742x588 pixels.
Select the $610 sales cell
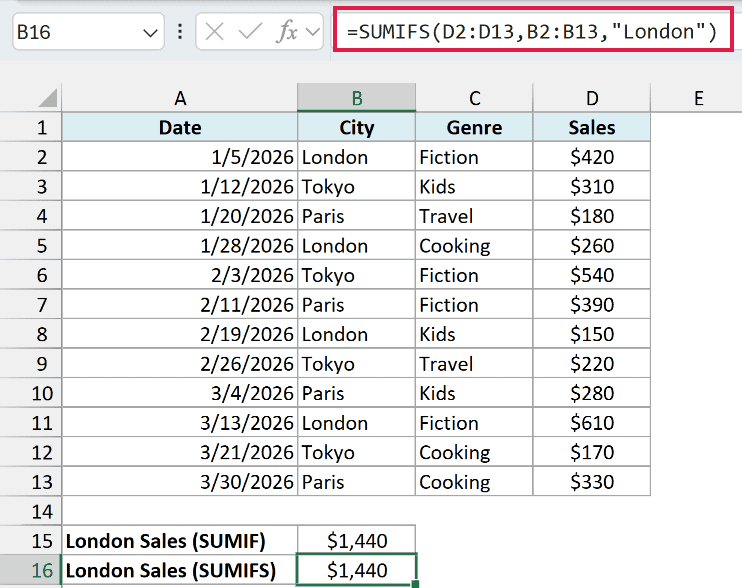coord(592,422)
